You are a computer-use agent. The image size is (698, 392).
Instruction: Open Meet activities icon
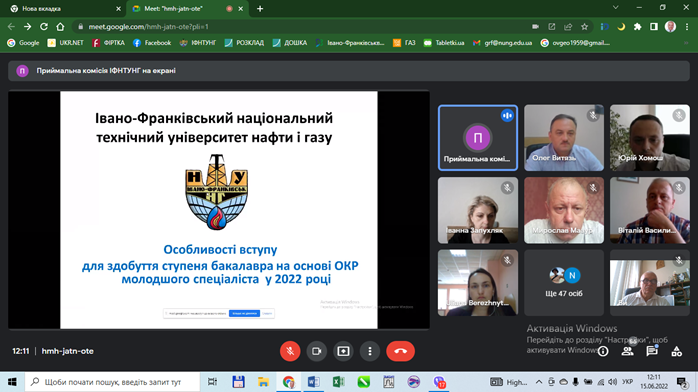click(x=677, y=351)
